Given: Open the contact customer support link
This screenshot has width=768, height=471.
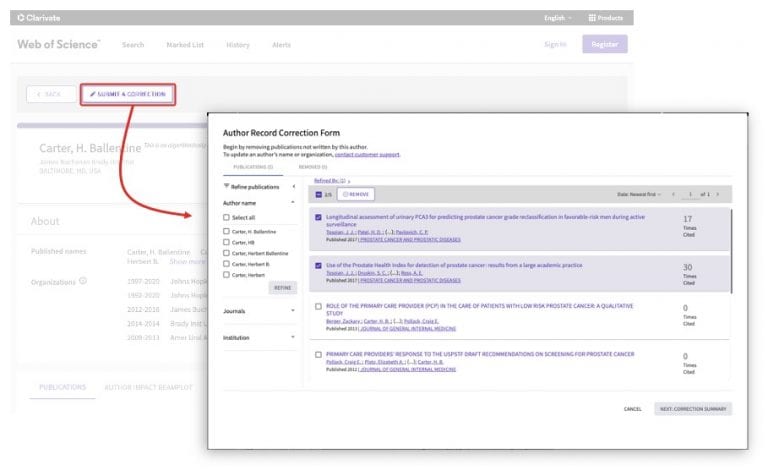Looking at the screenshot, I should click(367, 154).
